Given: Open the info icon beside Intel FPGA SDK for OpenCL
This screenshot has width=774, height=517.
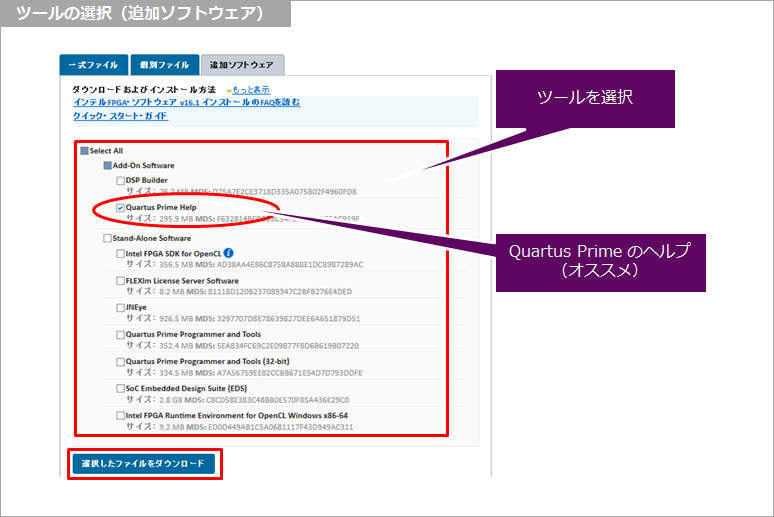Looking at the screenshot, I should tap(229, 253).
